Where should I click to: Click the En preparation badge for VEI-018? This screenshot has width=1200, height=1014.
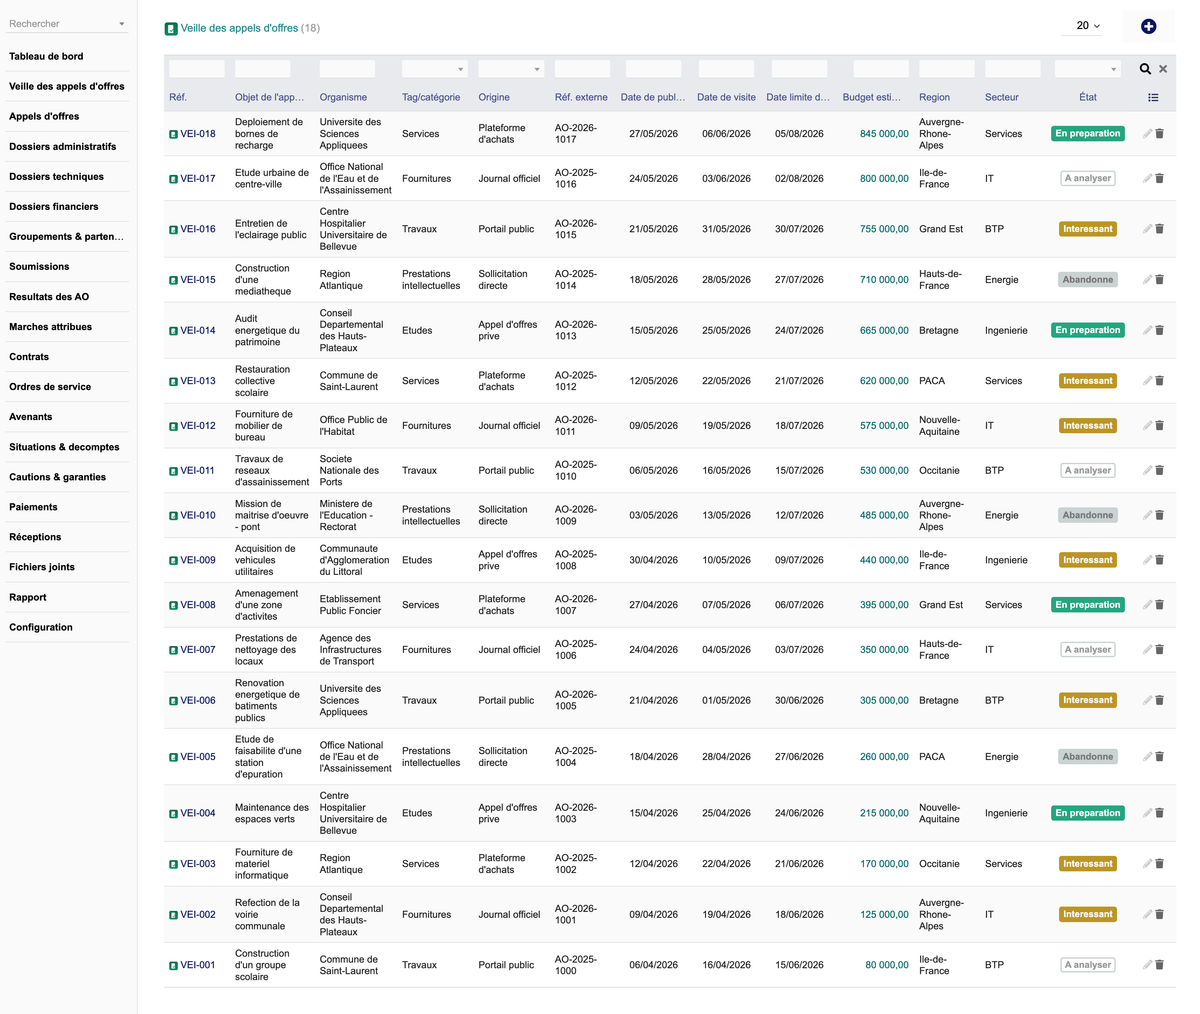(x=1087, y=134)
